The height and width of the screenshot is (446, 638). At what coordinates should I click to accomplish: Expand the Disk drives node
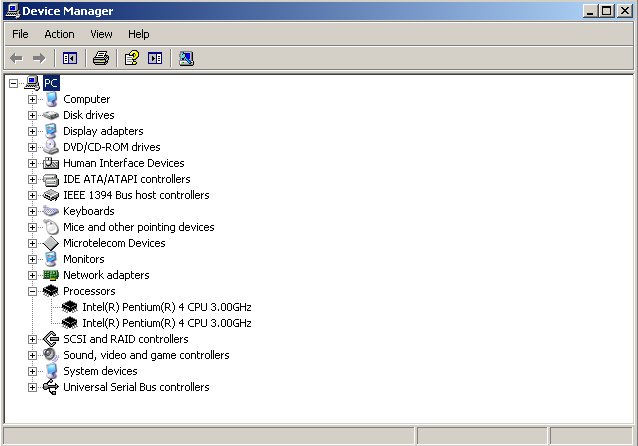pos(32,115)
